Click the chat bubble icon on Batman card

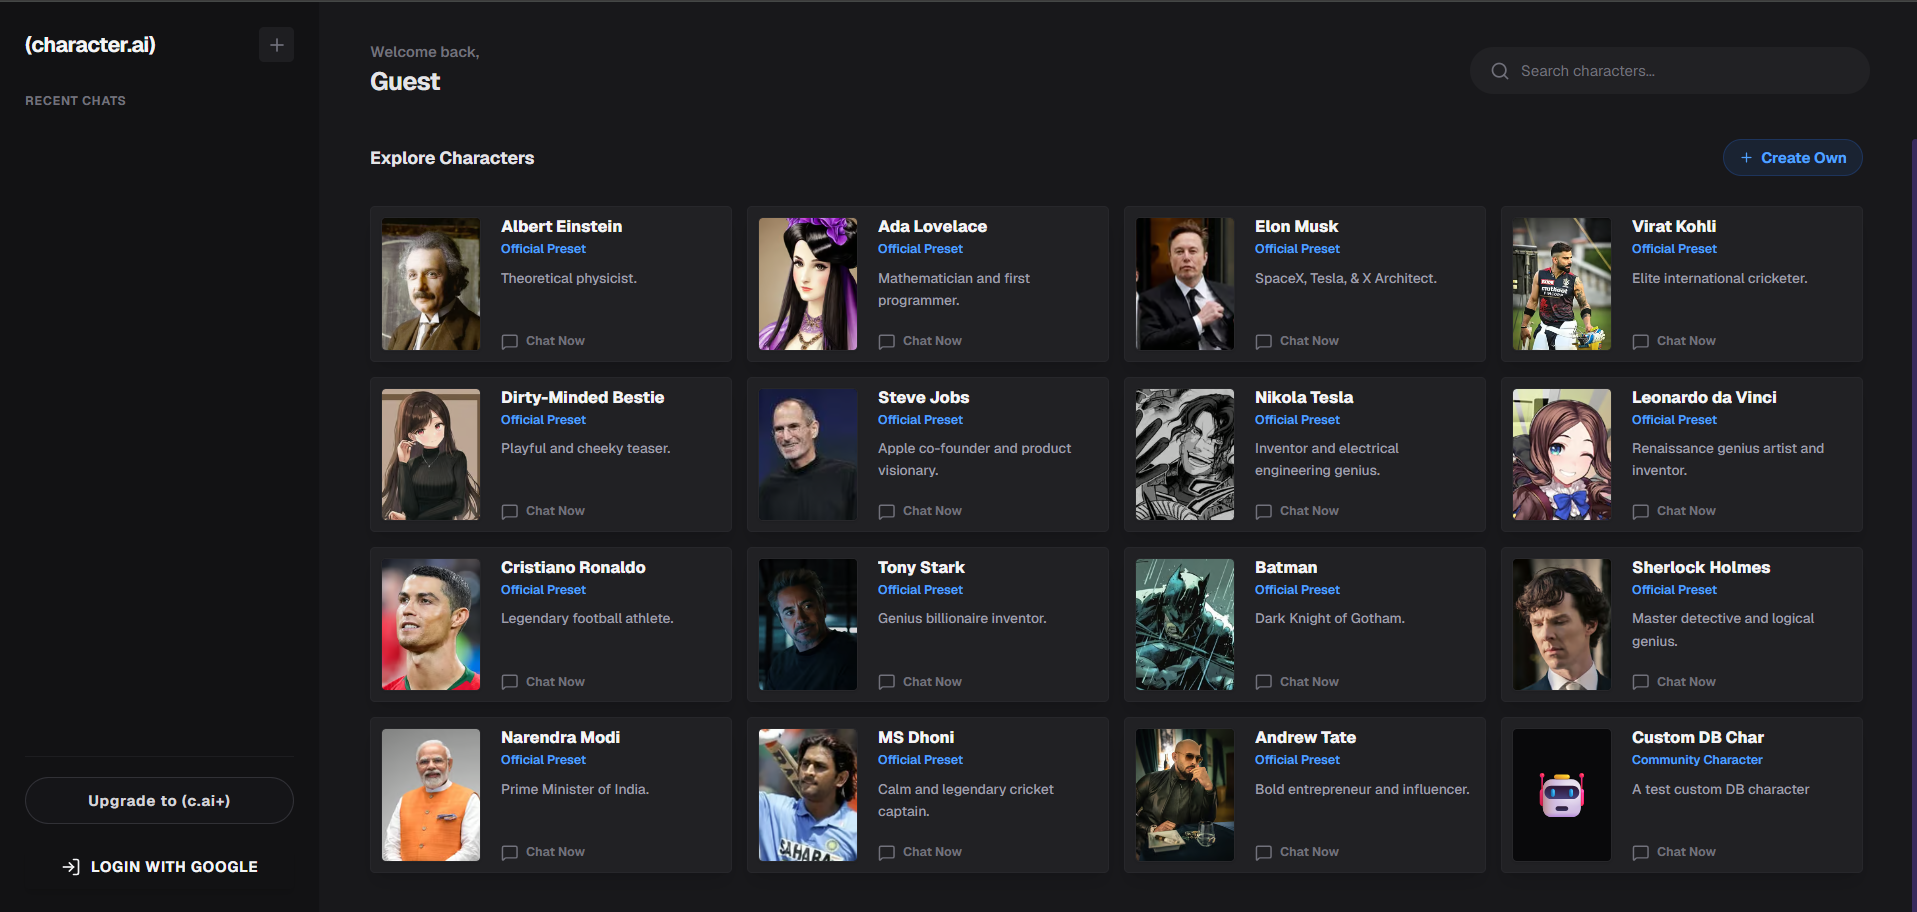pyautogui.click(x=1264, y=682)
